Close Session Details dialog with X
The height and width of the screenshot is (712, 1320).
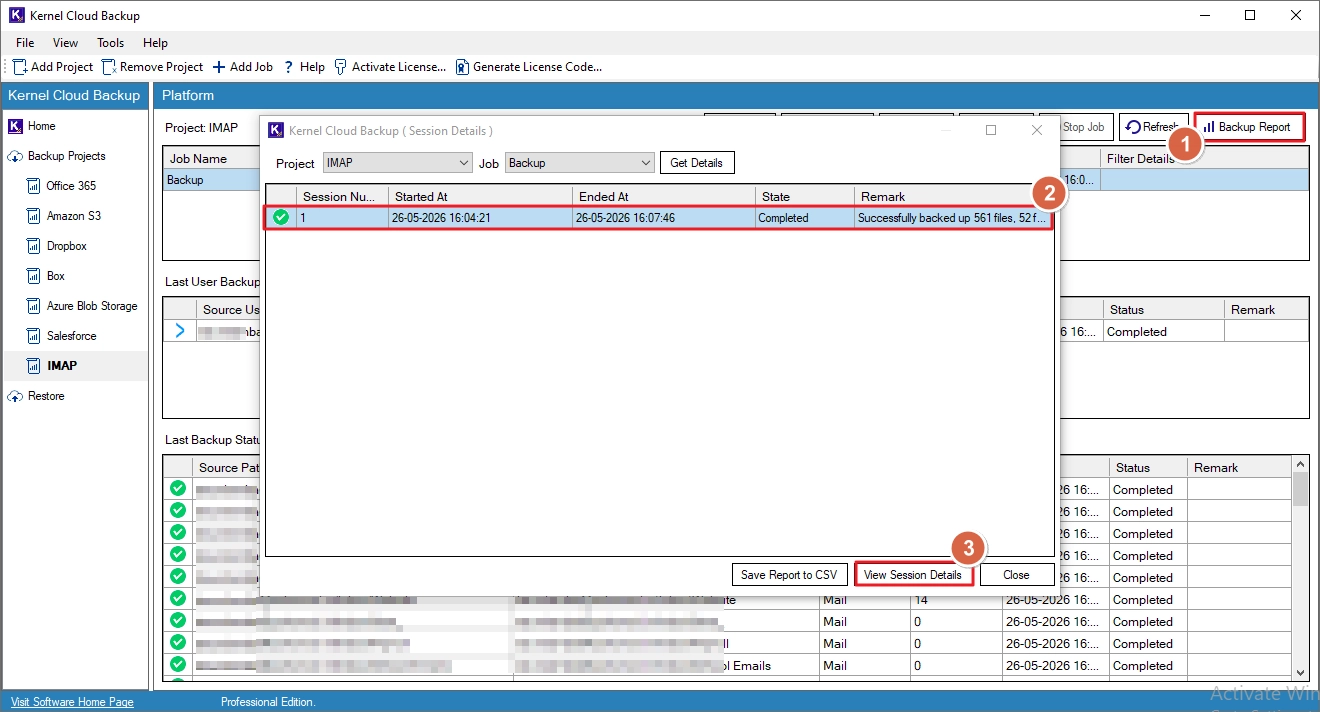1037,130
